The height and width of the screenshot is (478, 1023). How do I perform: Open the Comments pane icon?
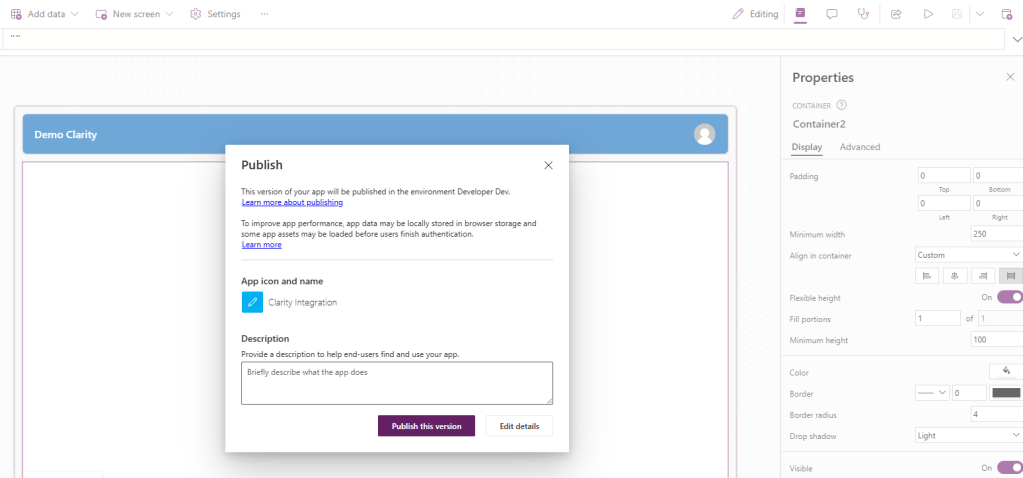(x=831, y=14)
